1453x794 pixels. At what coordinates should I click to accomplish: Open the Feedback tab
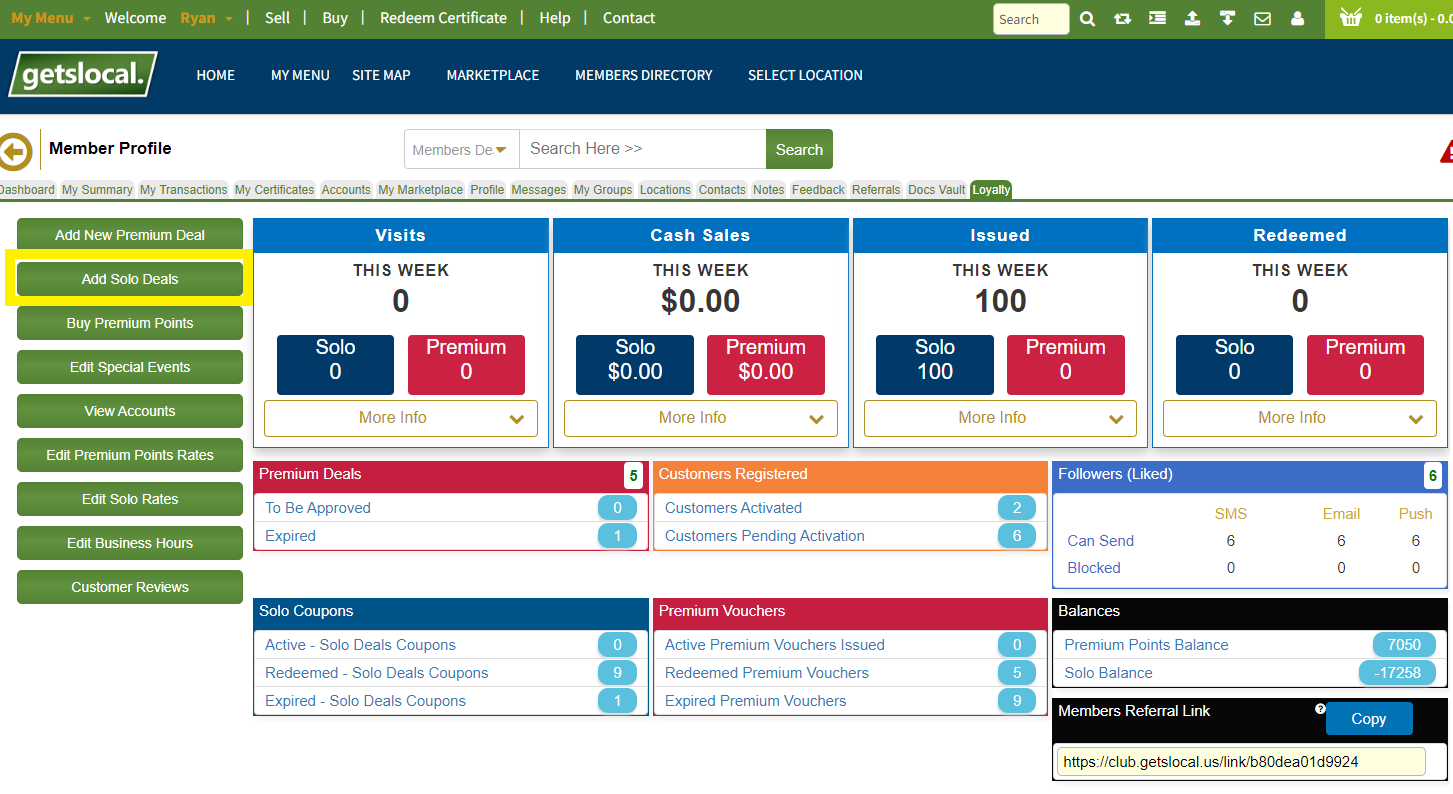coord(818,190)
